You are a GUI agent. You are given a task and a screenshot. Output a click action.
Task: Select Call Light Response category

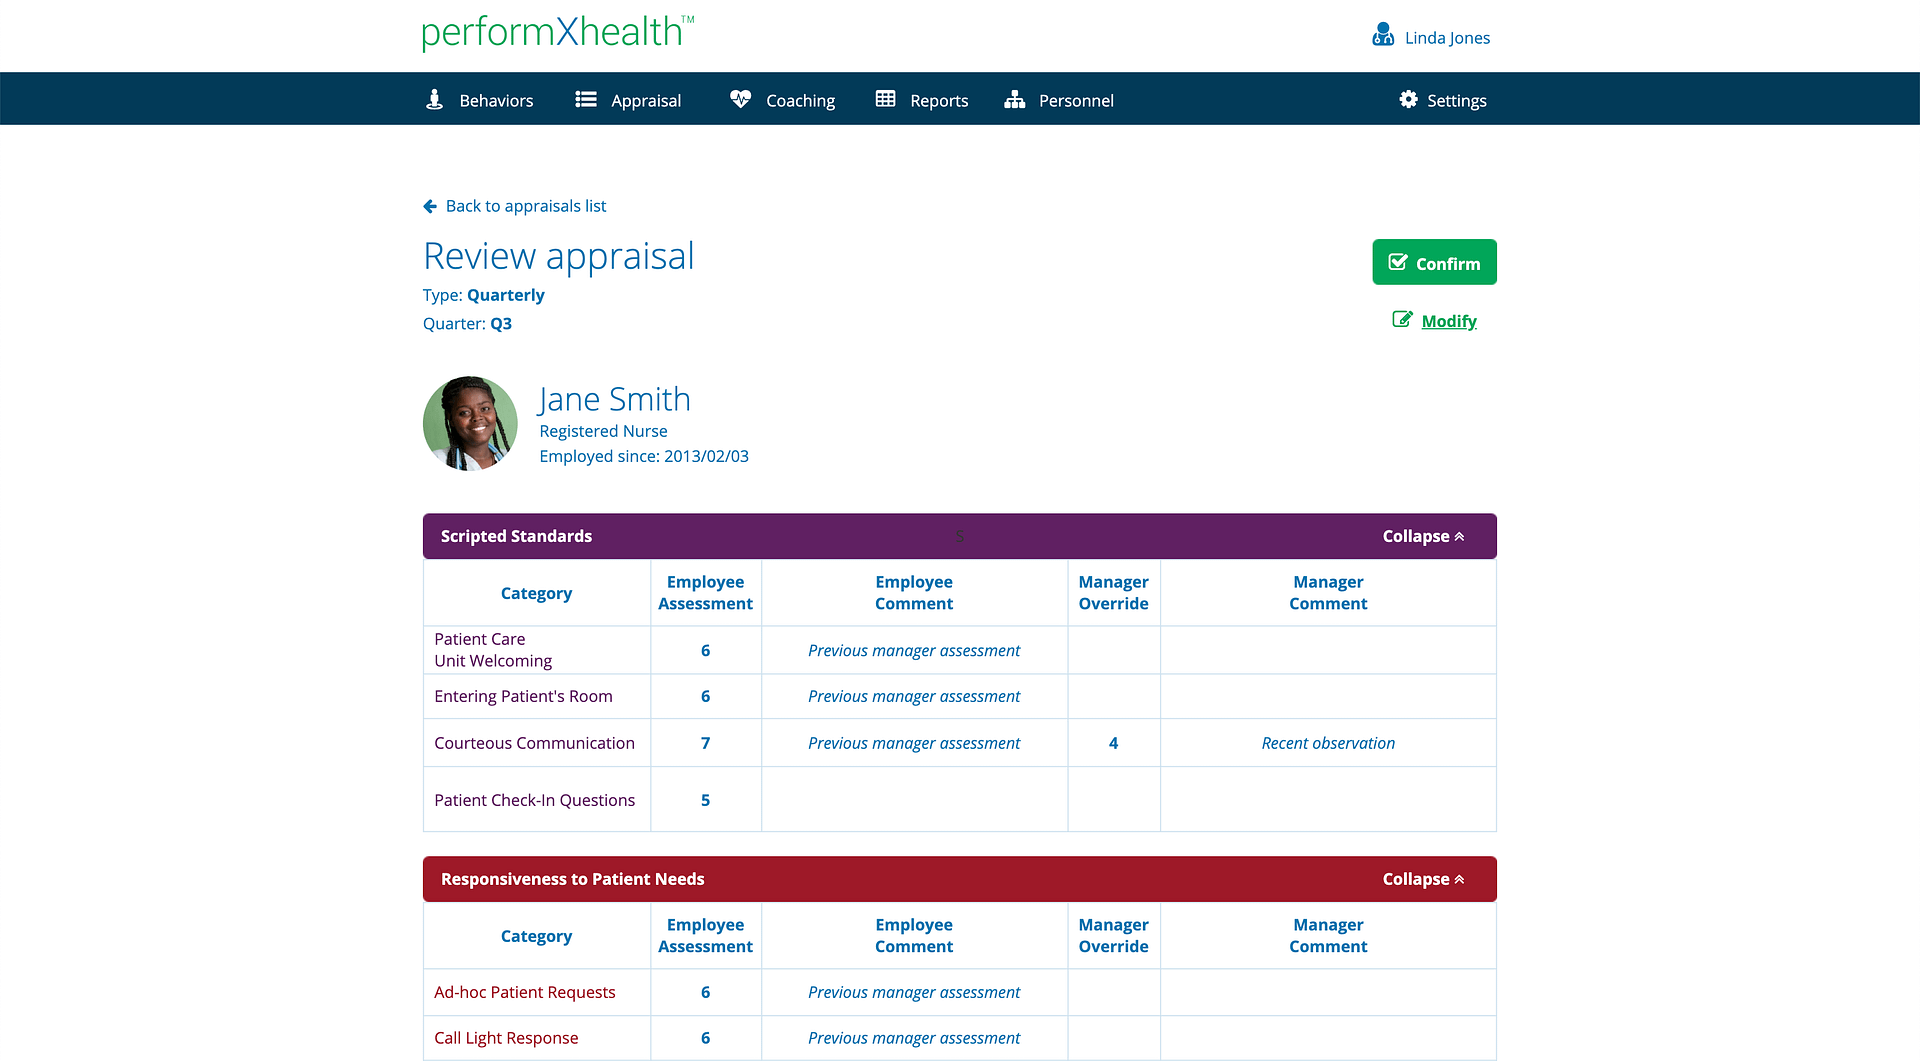click(506, 1038)
